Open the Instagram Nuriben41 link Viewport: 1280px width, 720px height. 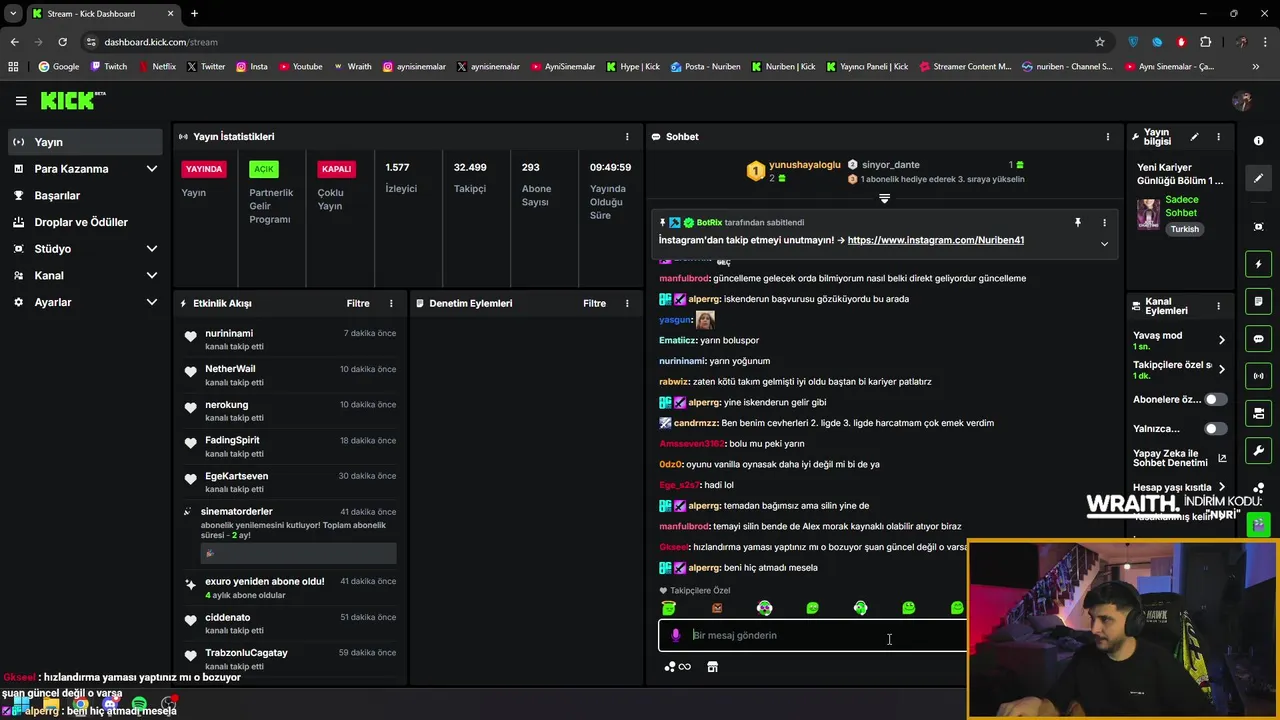point(935,240)
